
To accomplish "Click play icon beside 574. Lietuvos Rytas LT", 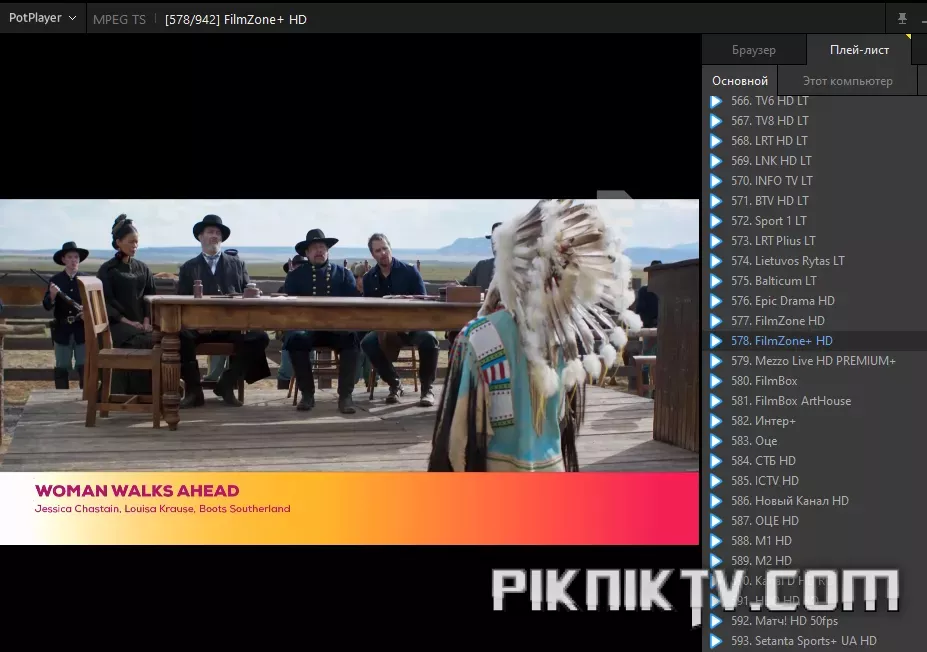I will 716,261.
